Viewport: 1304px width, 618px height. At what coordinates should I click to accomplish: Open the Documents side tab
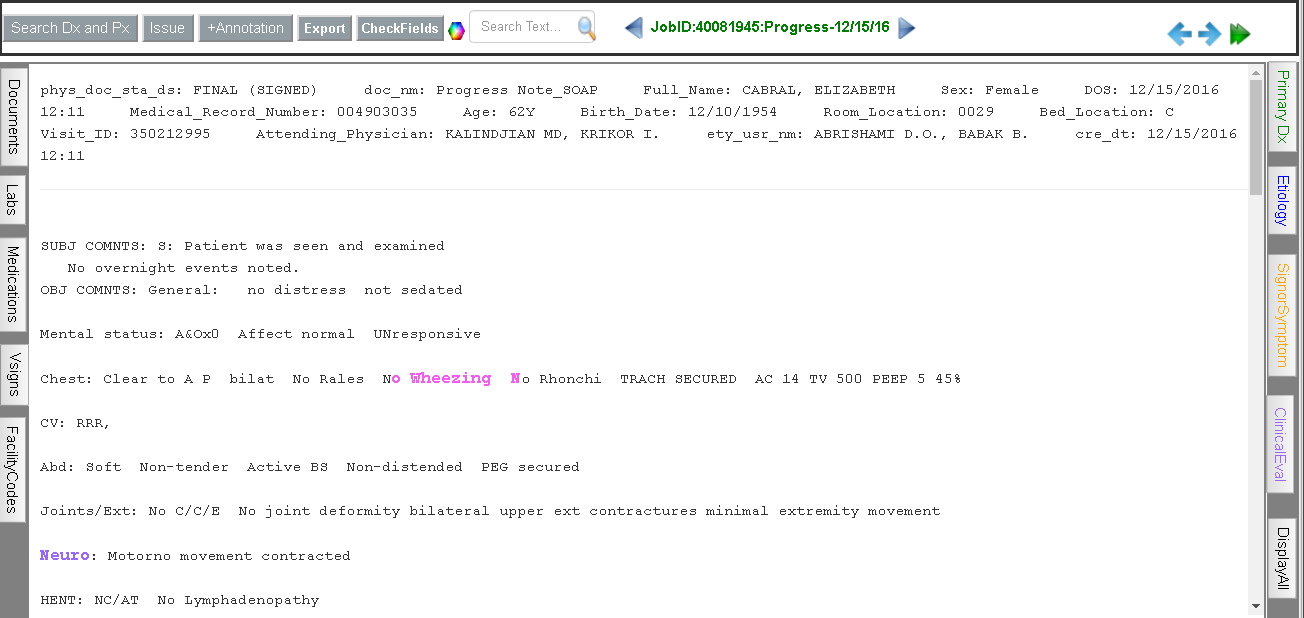[13, 117]
